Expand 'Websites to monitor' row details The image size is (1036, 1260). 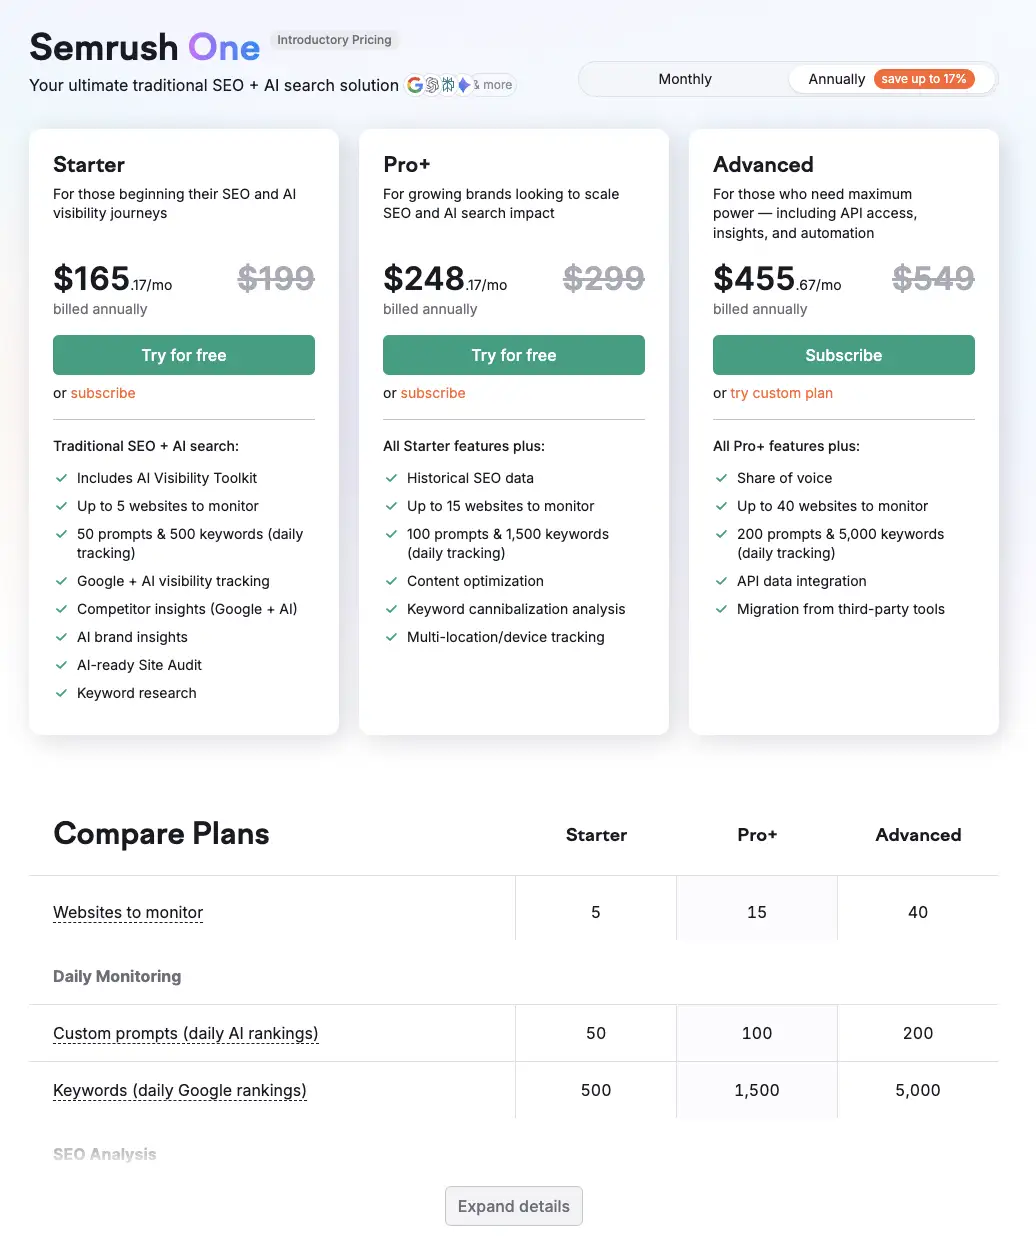[x=127, y=912]
